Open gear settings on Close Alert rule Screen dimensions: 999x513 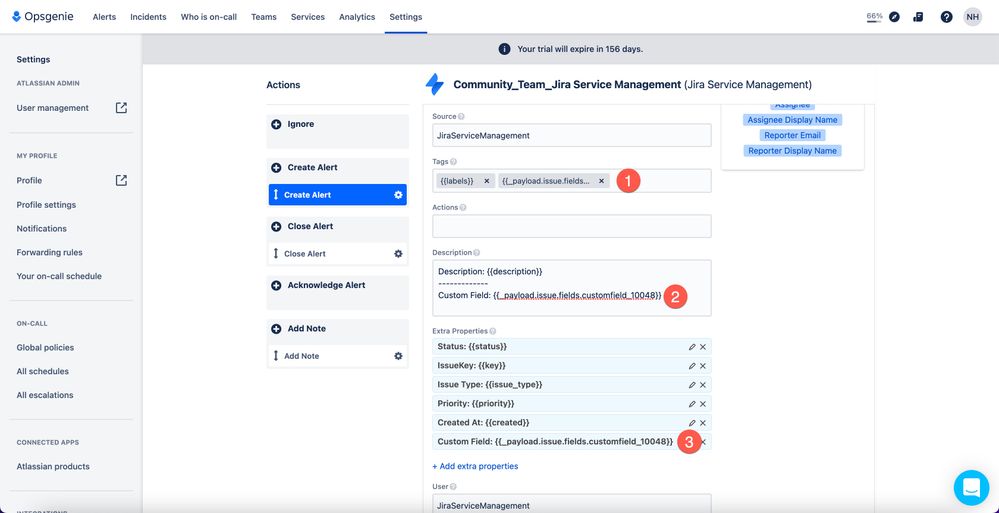398,254
